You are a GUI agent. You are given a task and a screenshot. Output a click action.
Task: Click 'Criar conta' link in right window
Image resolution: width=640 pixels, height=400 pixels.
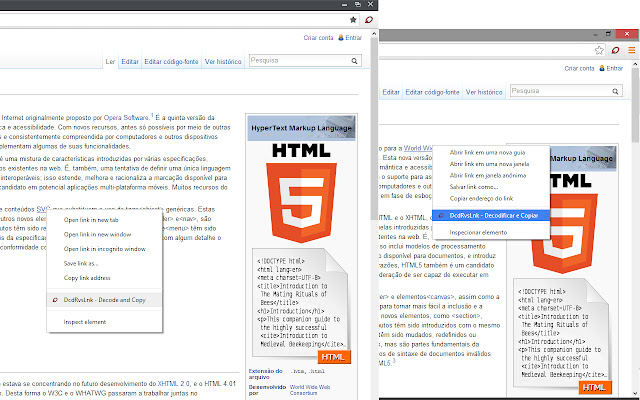coord(579,68)
